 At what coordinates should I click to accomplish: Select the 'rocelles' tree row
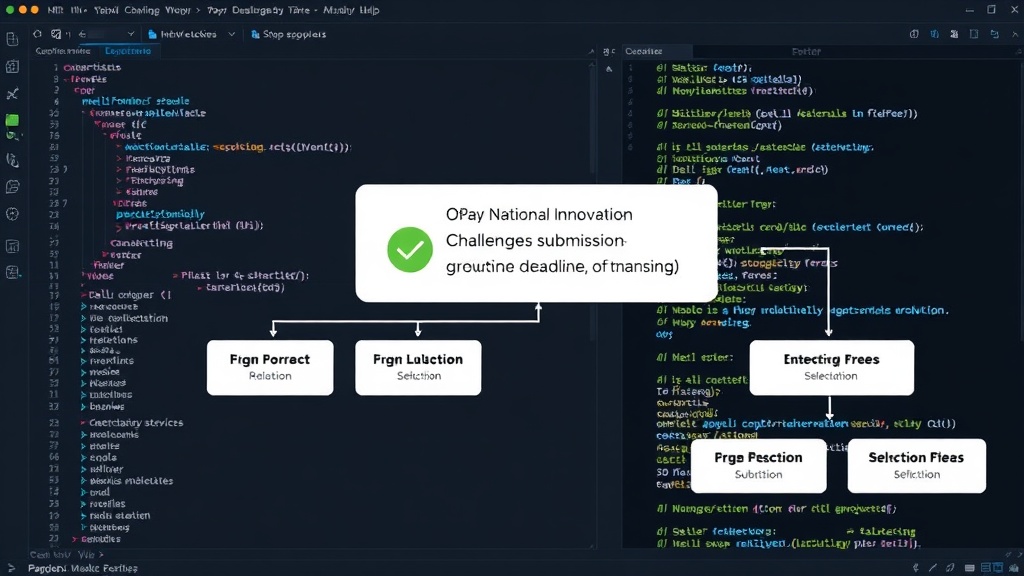(107, 504)
